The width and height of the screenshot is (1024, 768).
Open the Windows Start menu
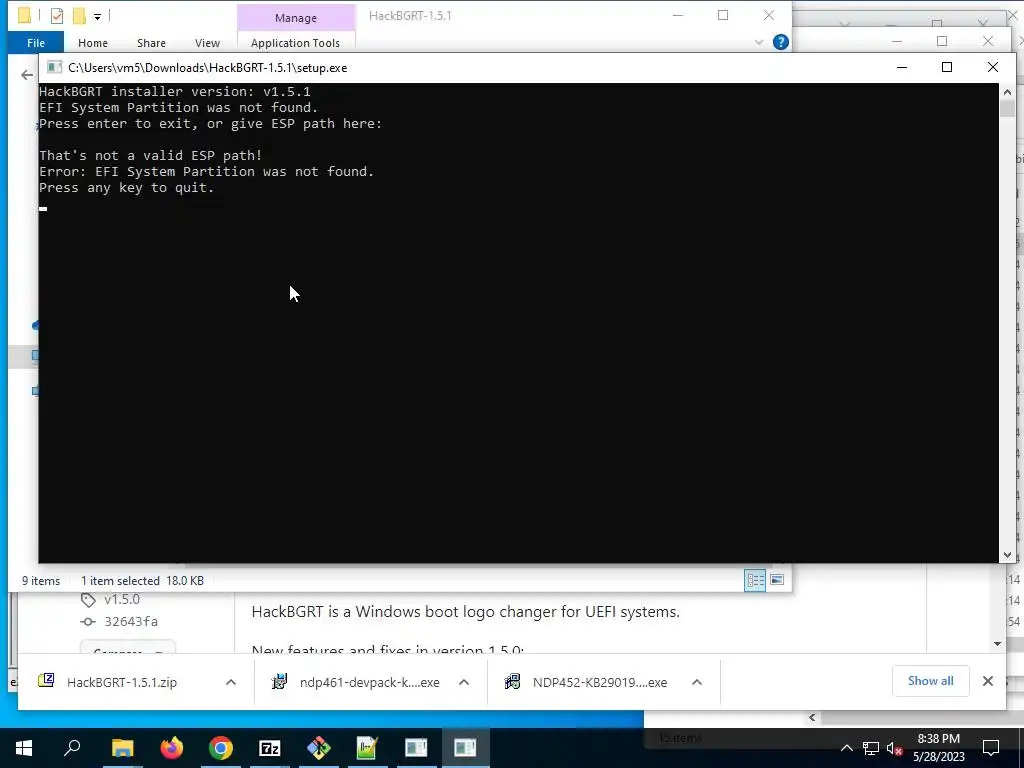(x=24, y=748)
